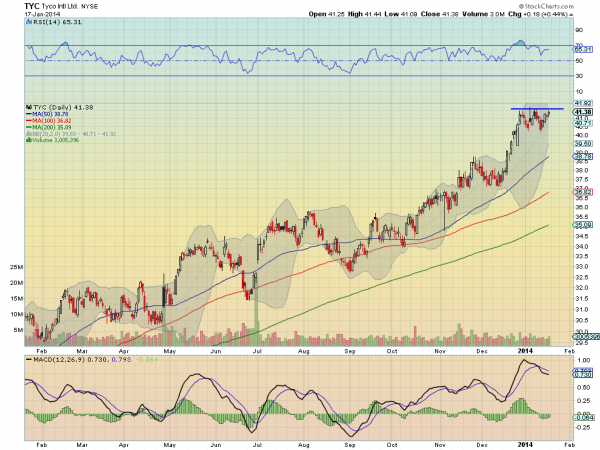Viewport: 600px width, 450px height.
Task: Click the 38.78 MA(50) tag on price axis
Action: click(x=583, y=156)
